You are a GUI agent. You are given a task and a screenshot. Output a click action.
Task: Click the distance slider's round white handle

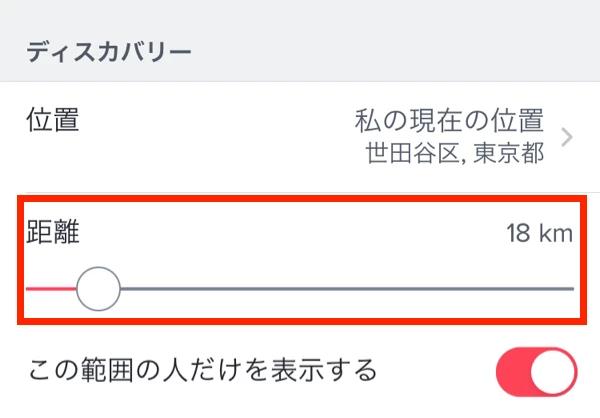(98, 289)
